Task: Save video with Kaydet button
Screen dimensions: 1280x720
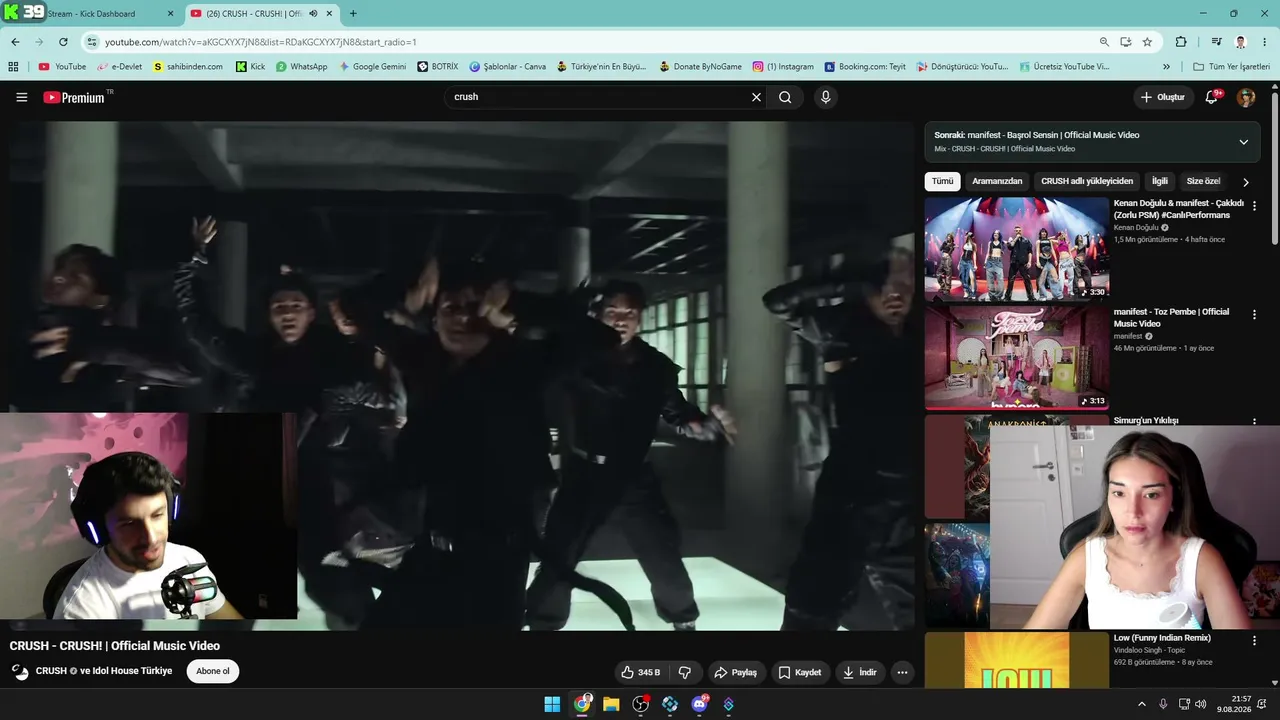Action: click(800, 672)
